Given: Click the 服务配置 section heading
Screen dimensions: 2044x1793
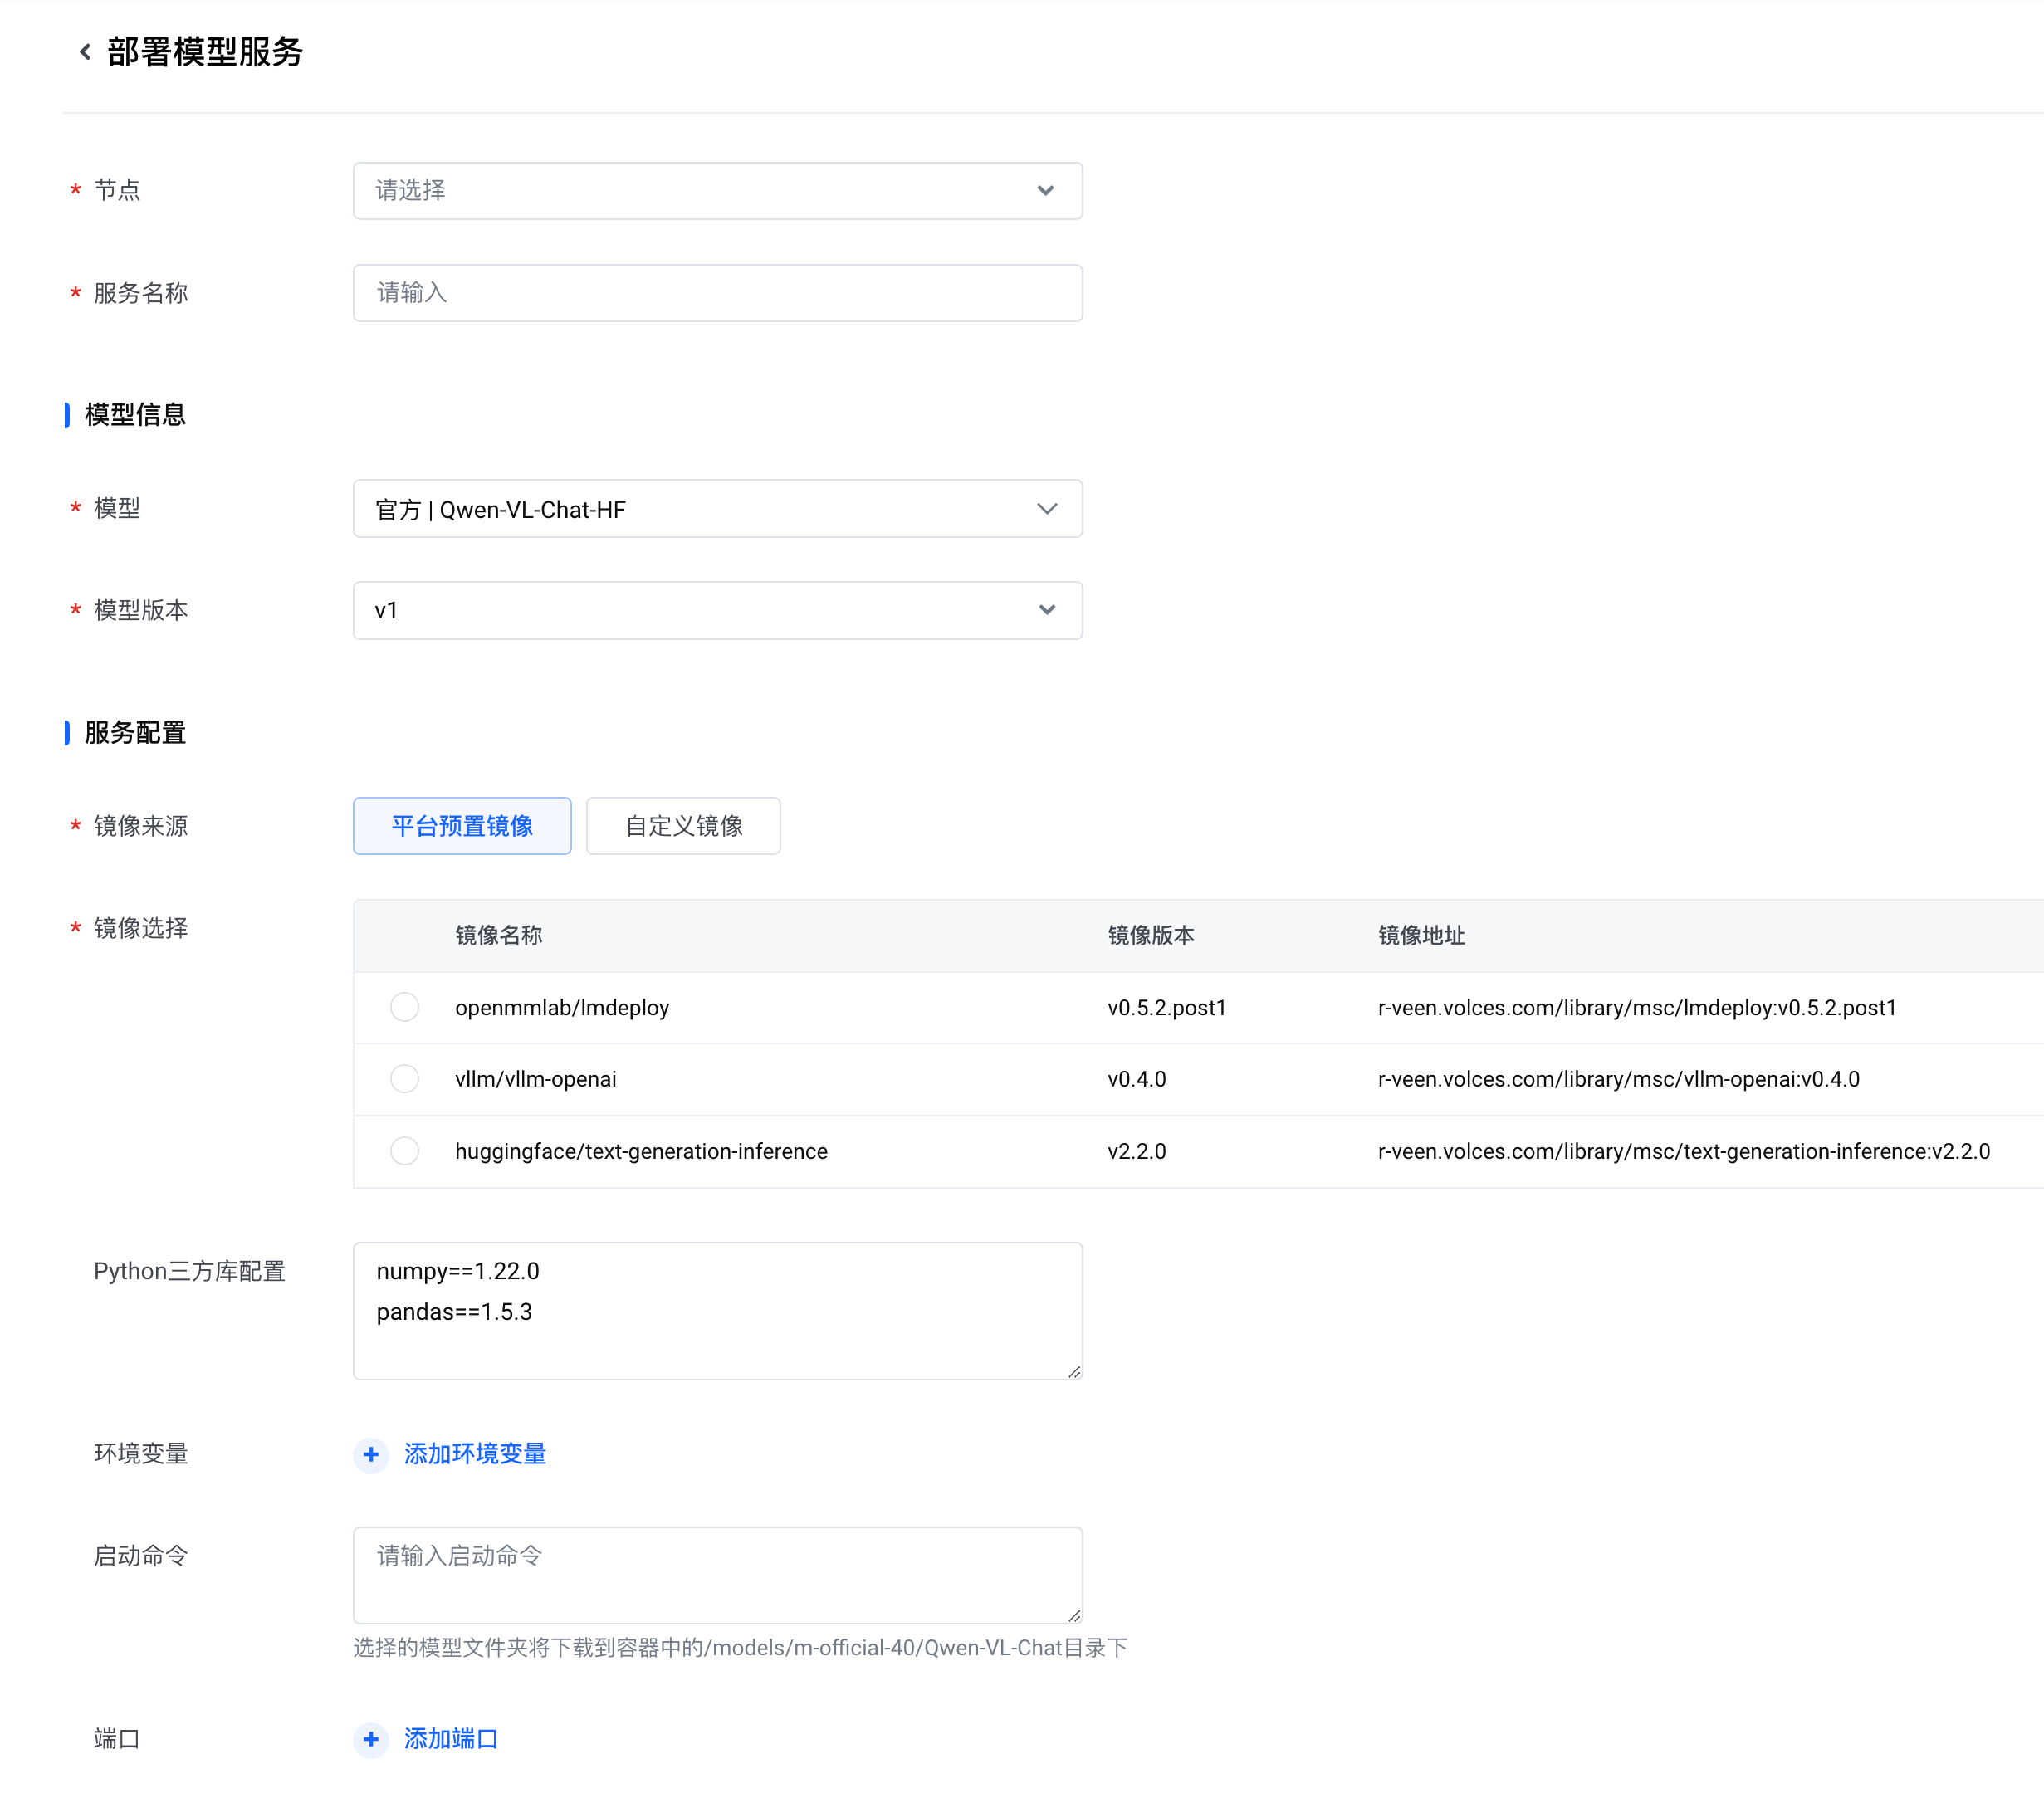Looking at the screenshot, I should tap(135, 733).
